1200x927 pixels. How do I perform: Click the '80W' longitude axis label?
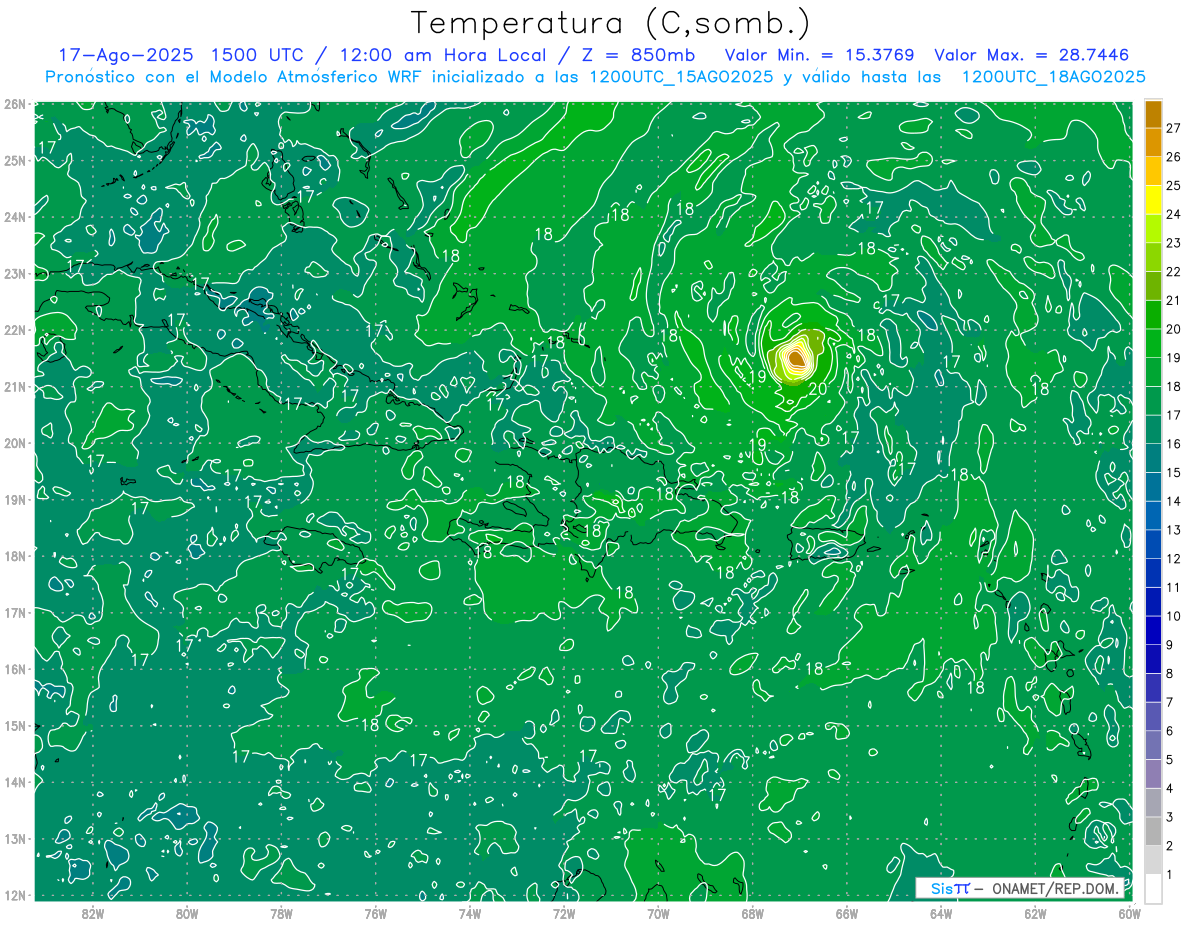click(x=187, y=912)
